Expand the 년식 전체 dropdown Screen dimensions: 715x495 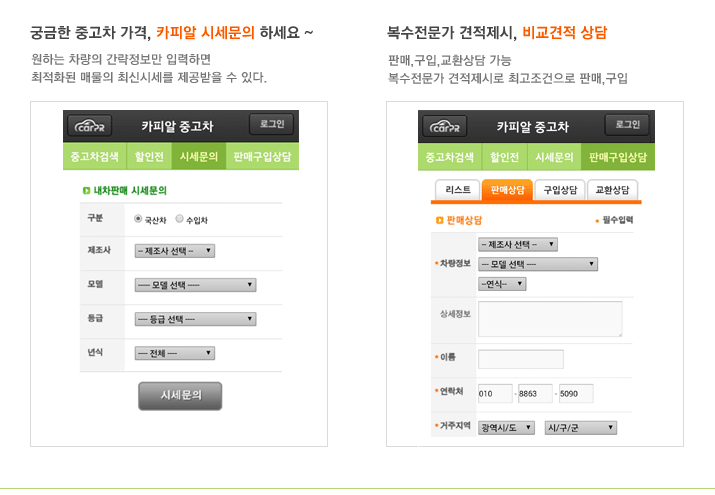tap(174, 353)
